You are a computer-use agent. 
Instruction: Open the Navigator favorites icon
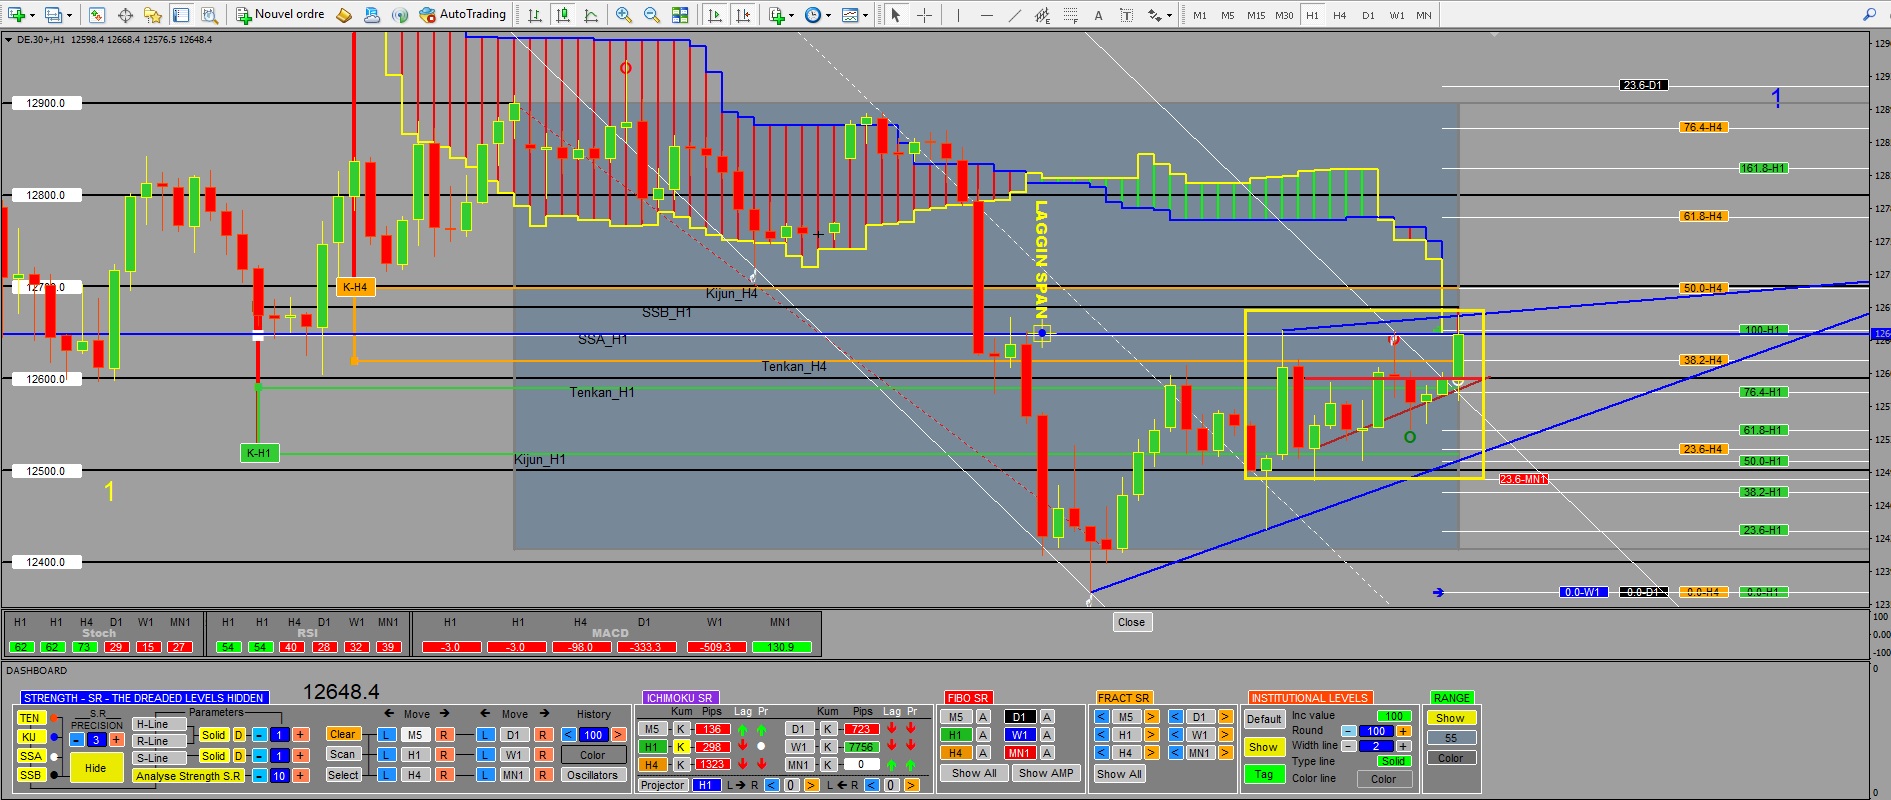153,15
